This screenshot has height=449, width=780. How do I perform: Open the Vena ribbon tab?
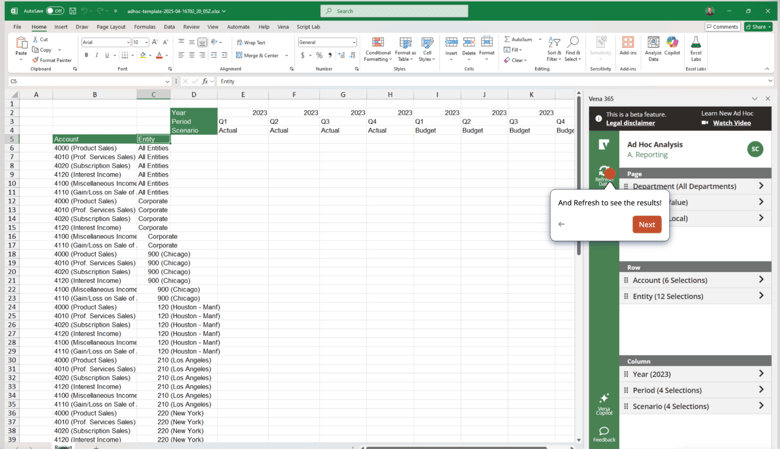coord(283,27)
